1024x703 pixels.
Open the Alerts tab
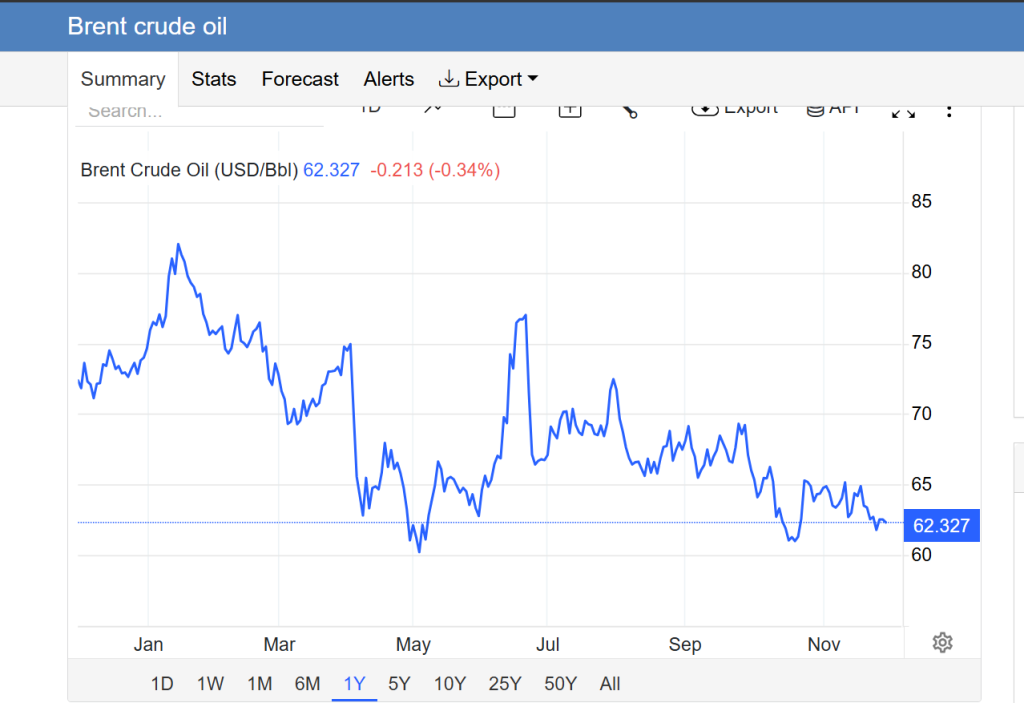[x=389, y=79]
